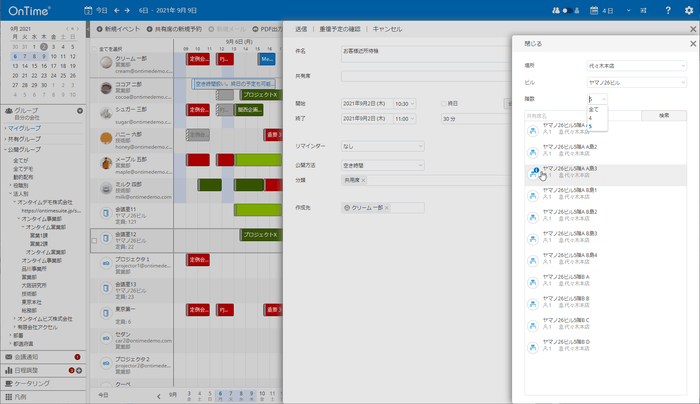This screenshot has height=404, width=700.
Task: Toggle the group/person view switch
Action: 569,10
